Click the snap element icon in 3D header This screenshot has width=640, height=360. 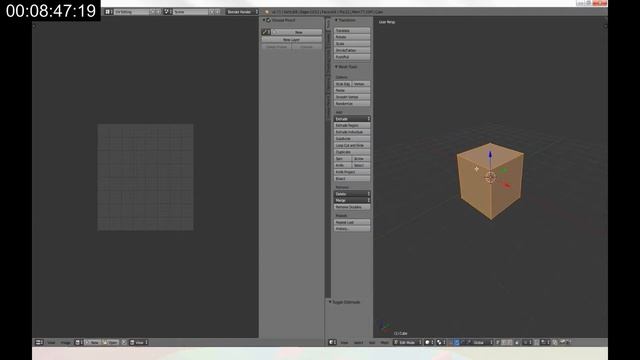click(545, 342)
